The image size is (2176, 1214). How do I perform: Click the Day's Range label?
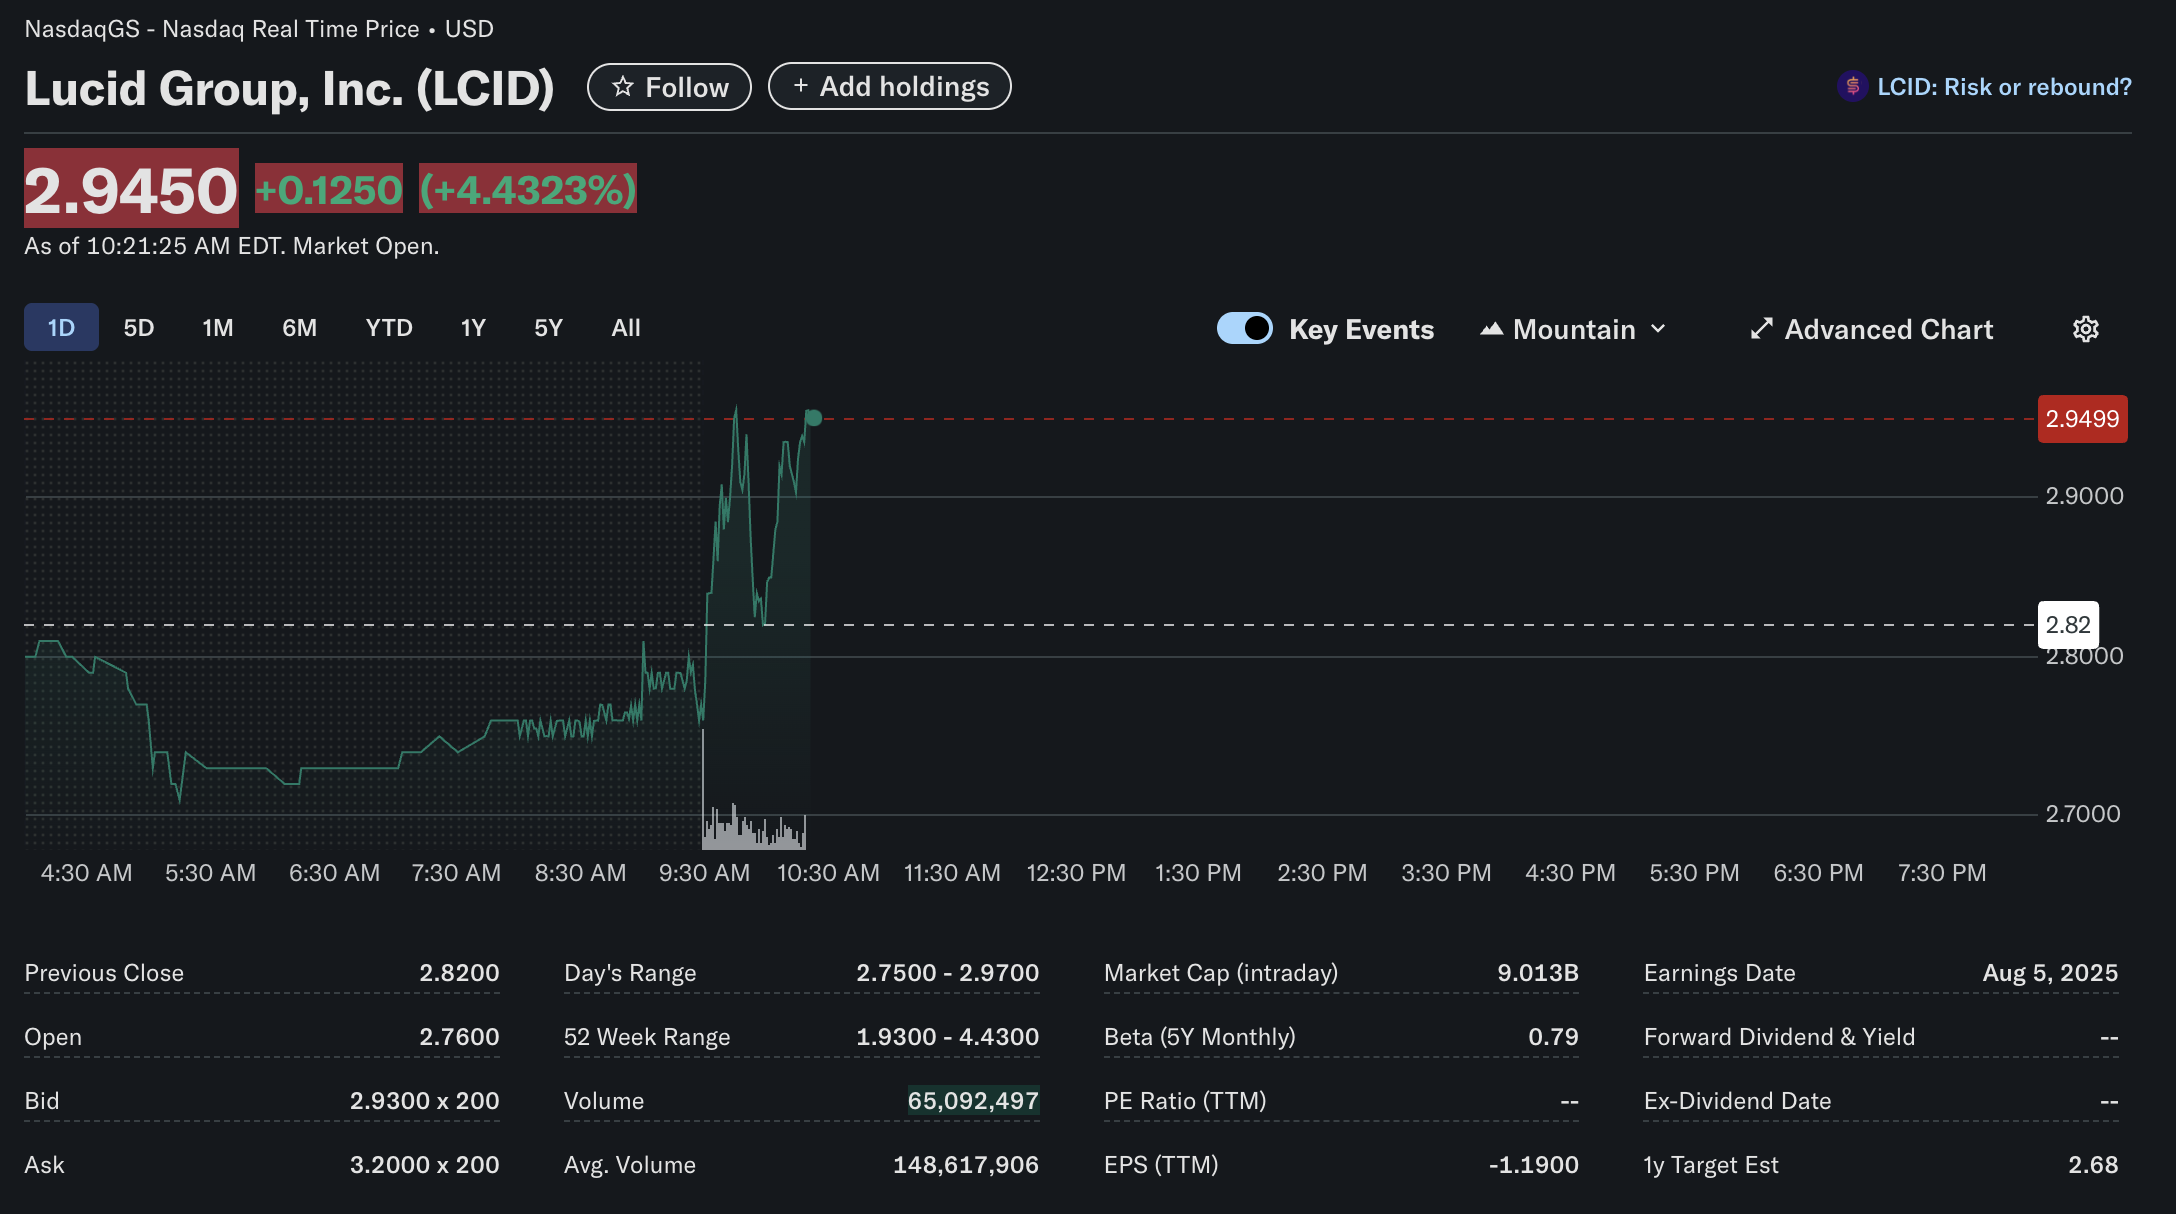[x=630, y=973]
